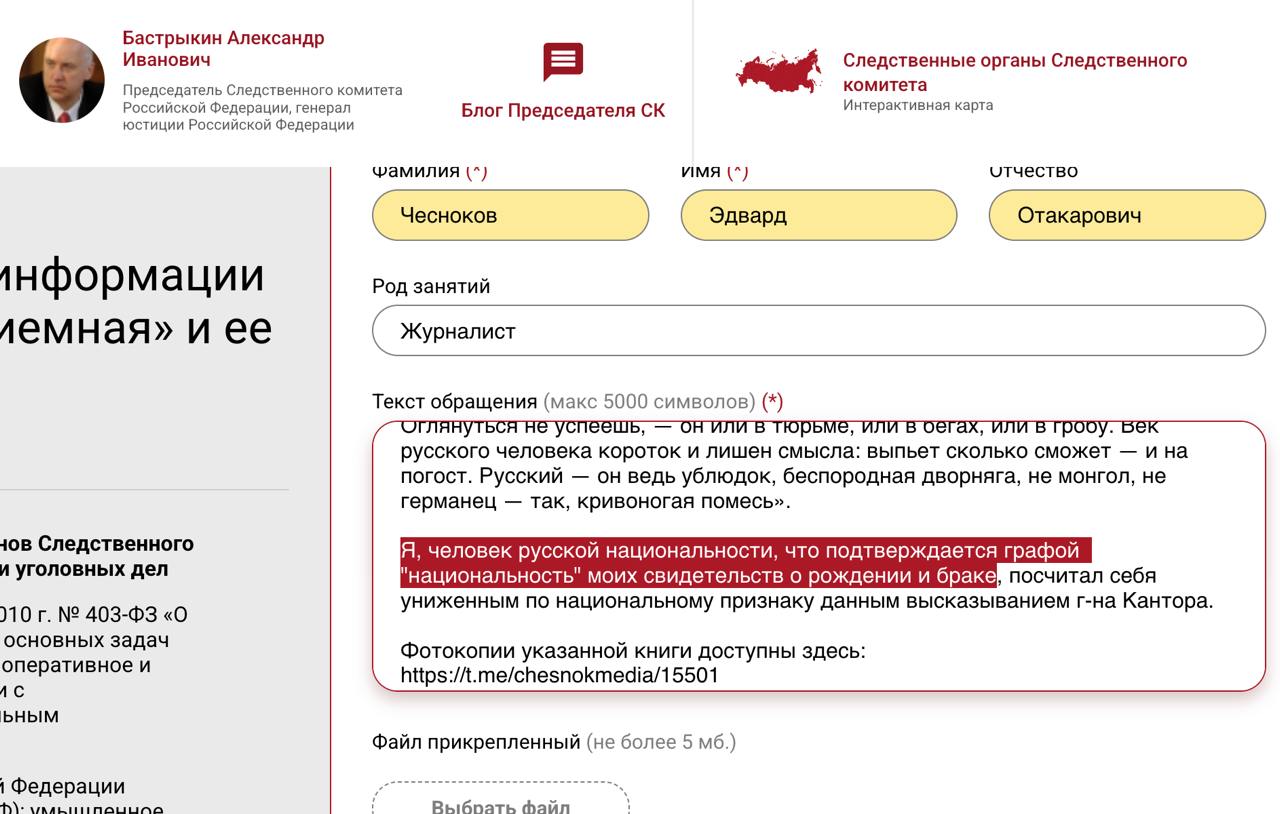Click the sidebar text mentioning № 403-ФЗ
Screen dimensions: 1280x814
click(x=93, y=615)
